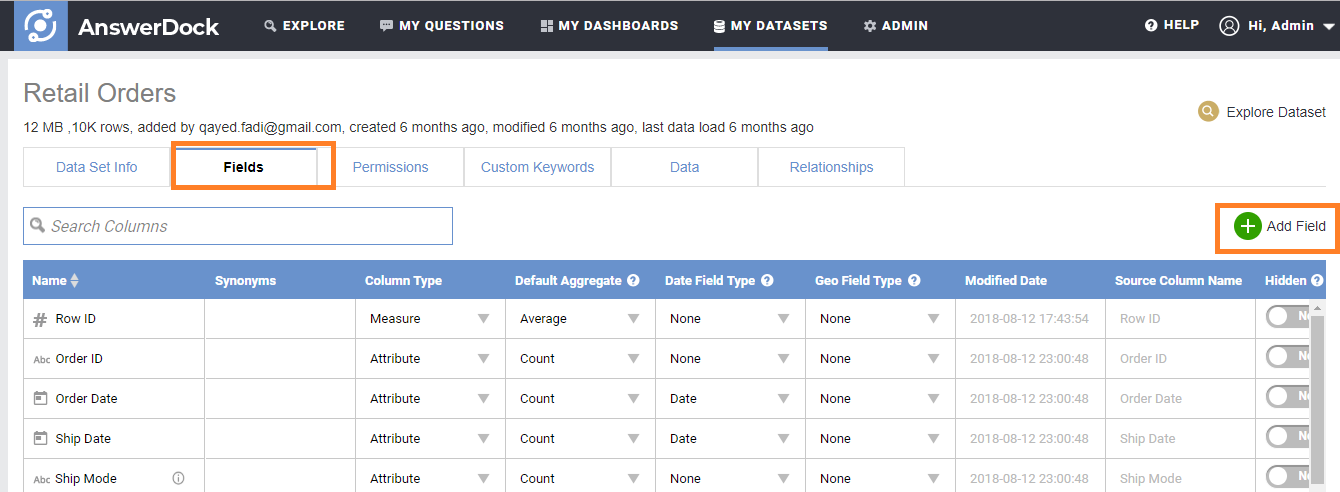Expand the Hi, Admin user menu arrow

1329,27
